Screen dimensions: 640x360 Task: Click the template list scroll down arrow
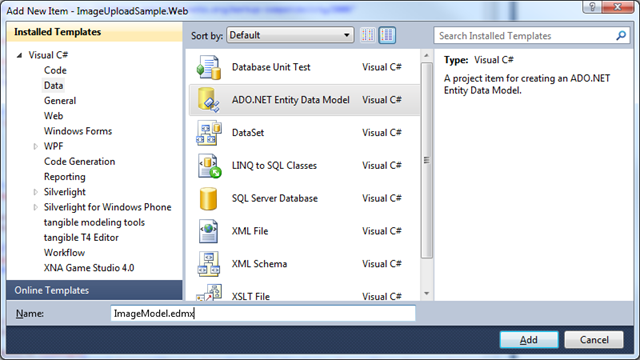pyautogui.click(x=427, y=293)
